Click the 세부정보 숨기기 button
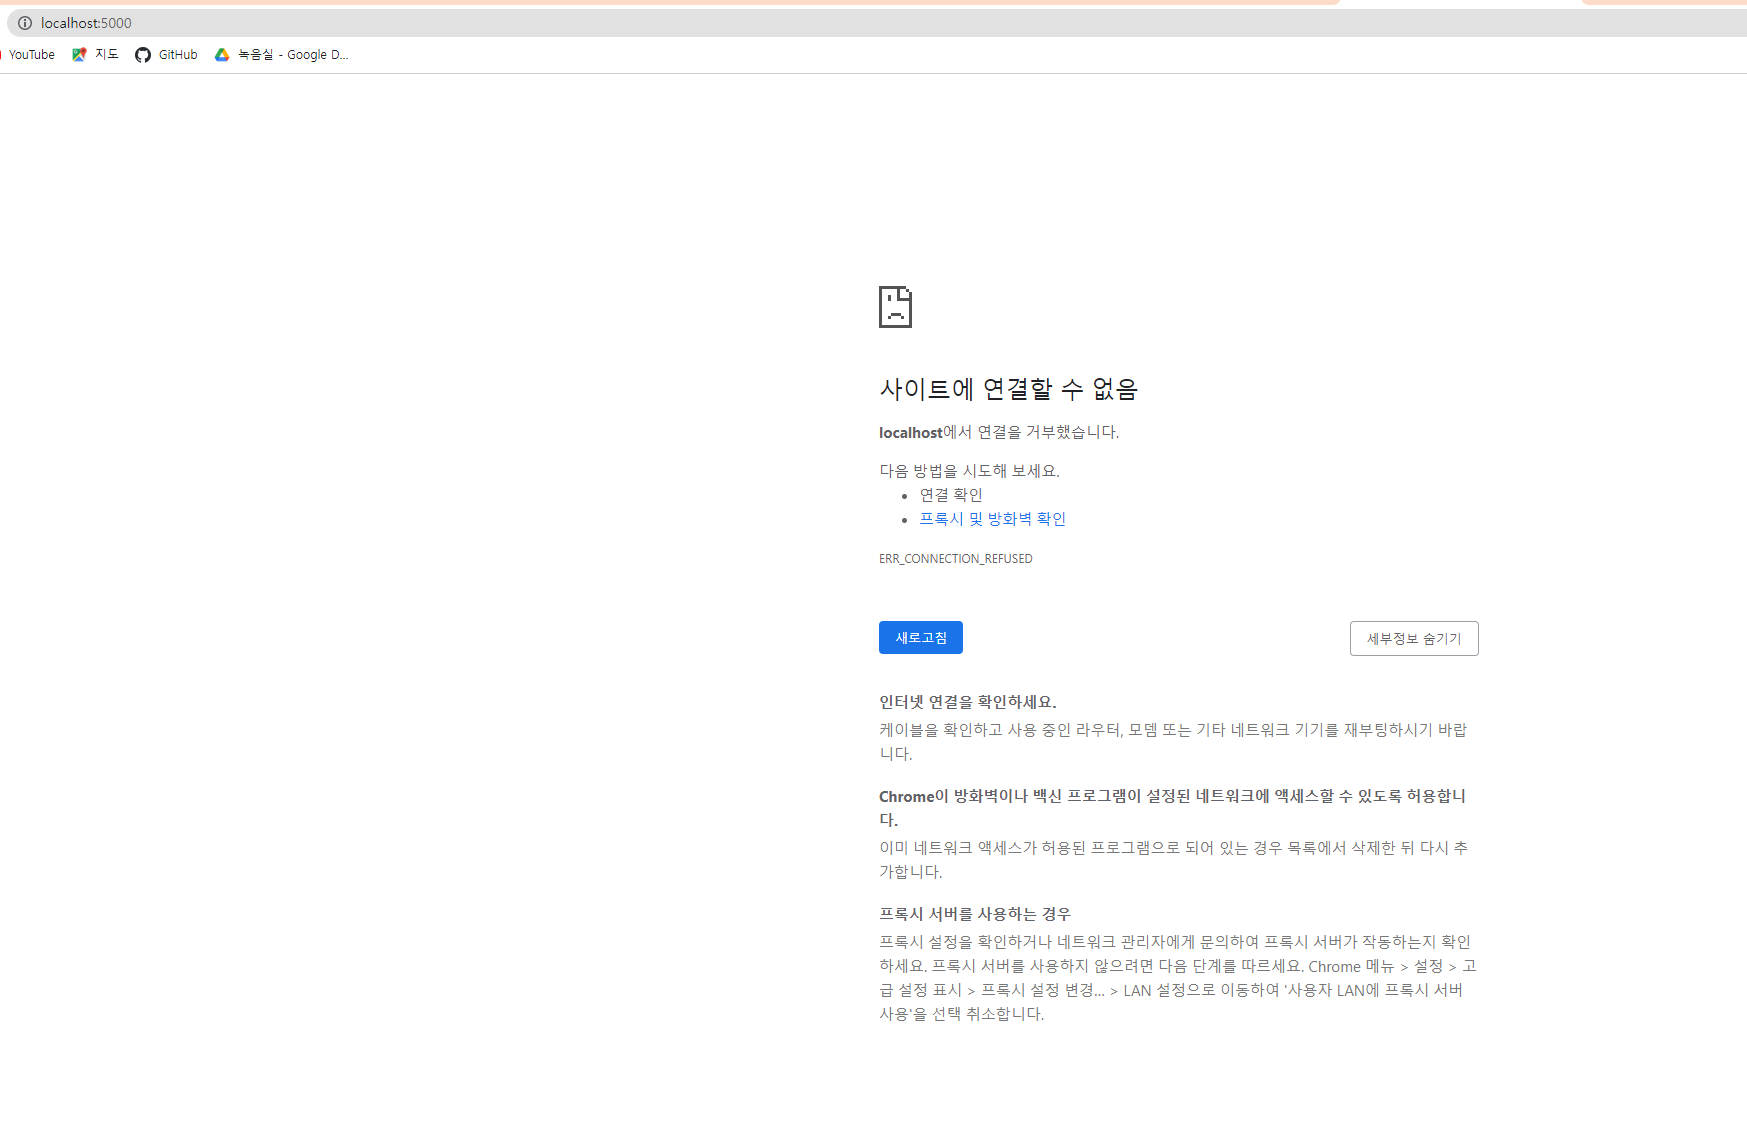This screenshot has height=1126, width=1747. coord(1414,639)
